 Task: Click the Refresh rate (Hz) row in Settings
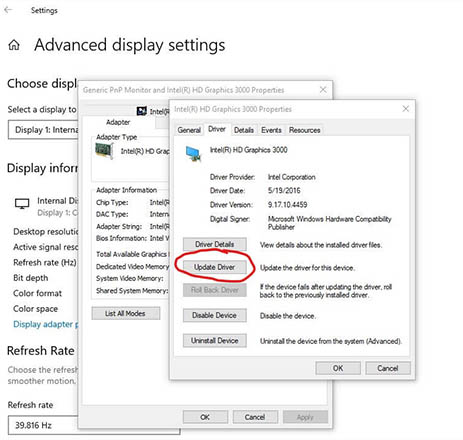(x=45, y=263)
